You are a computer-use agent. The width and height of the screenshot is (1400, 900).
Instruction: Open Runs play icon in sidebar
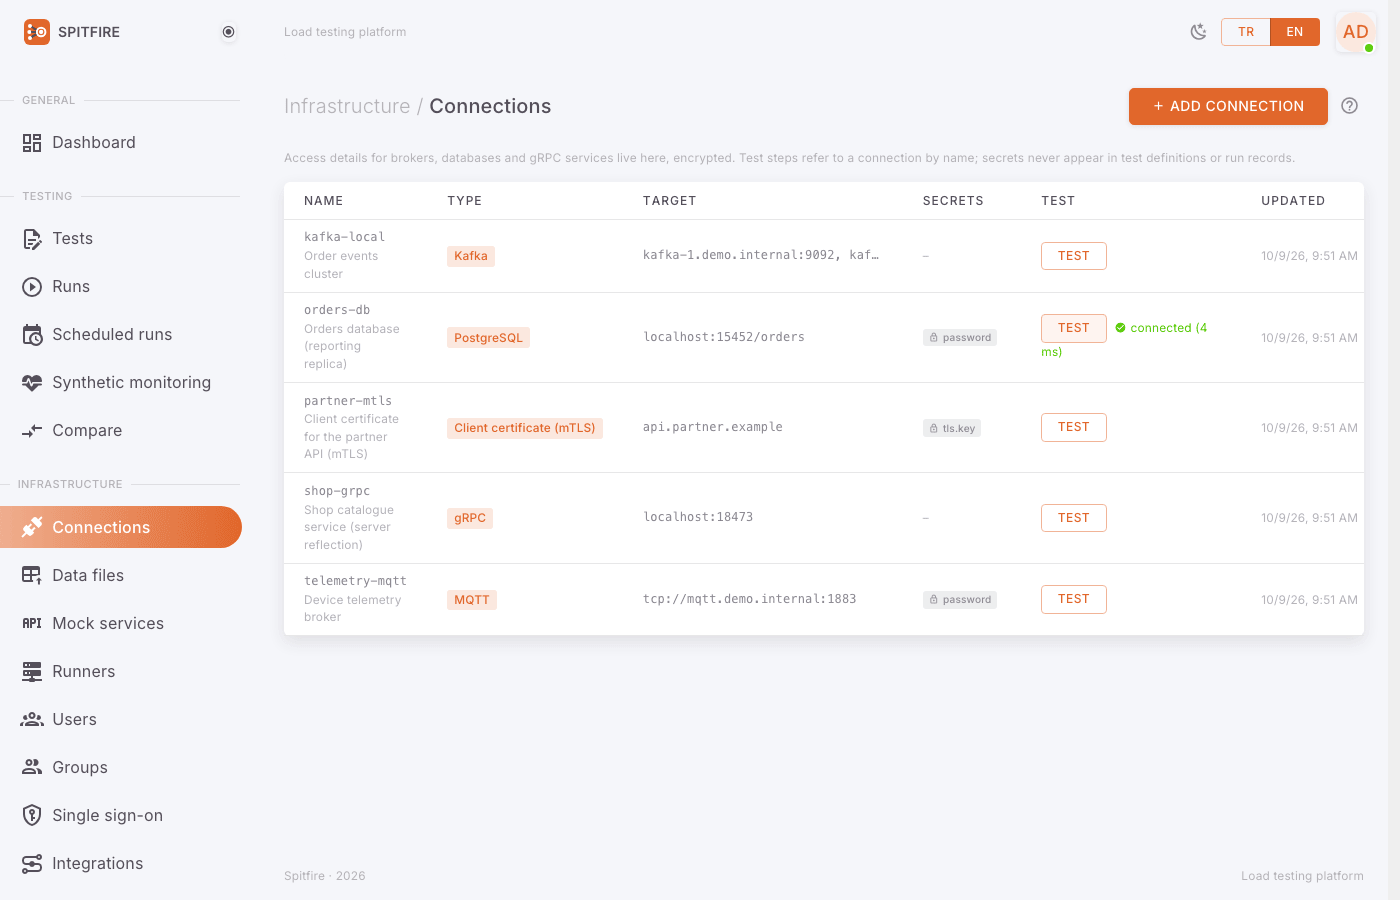click(32, 287)
